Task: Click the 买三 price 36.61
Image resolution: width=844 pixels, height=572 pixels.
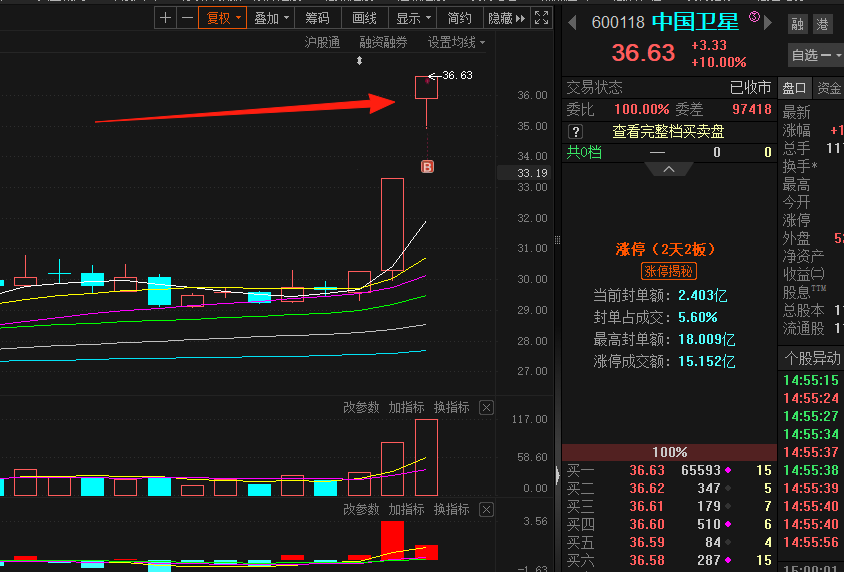Action: 647,506
